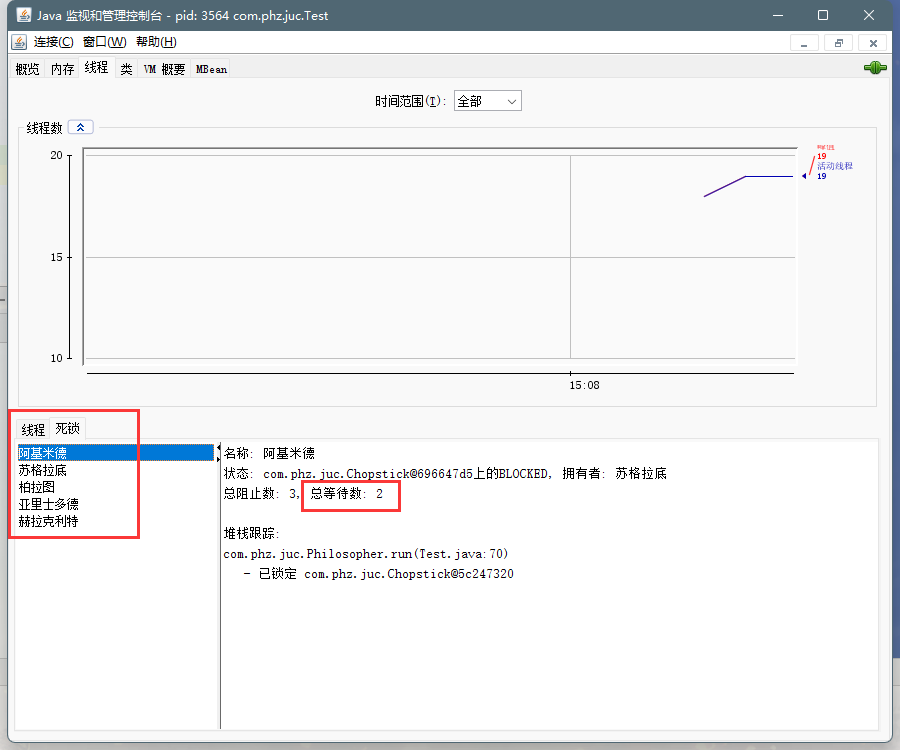Switch to the 概览 tab
Screen dimensions: 900x750
coord(28,69)
